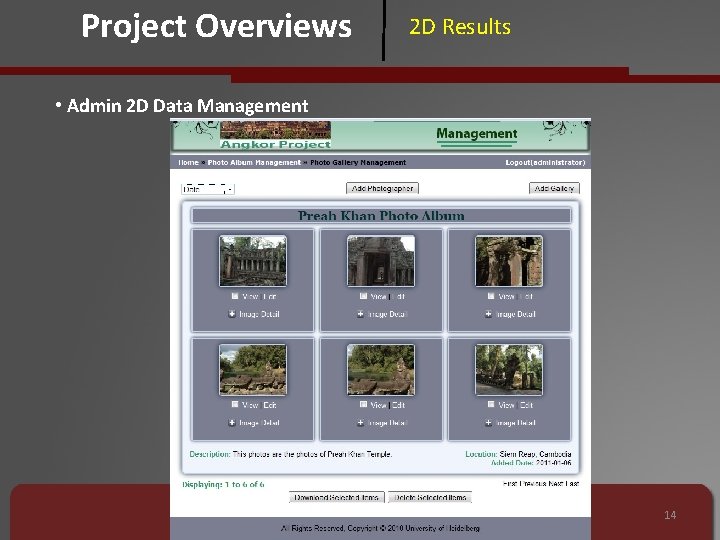Click Delete Selected Items button

click(x=430, y=497)
